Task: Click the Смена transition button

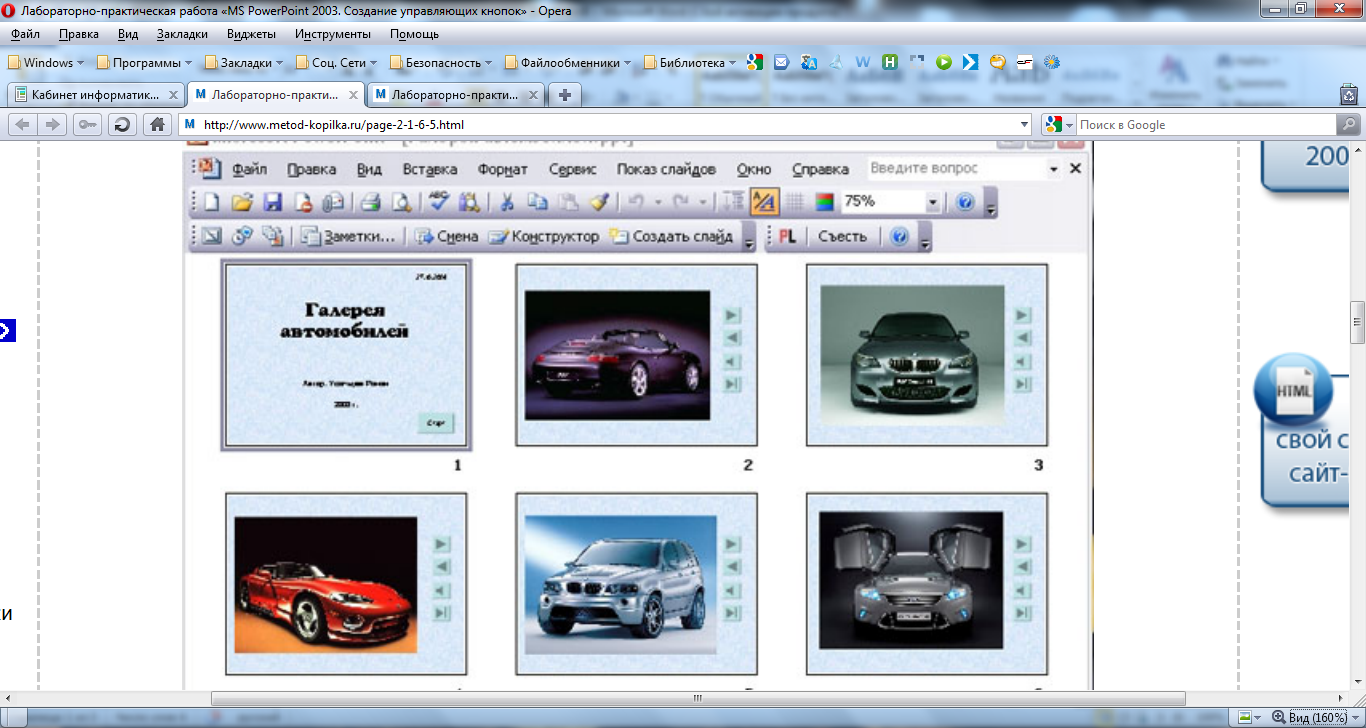Action: (x=447, y=237)
